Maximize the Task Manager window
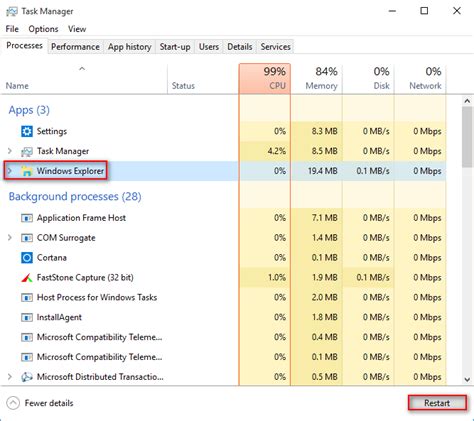 [424, 11]
